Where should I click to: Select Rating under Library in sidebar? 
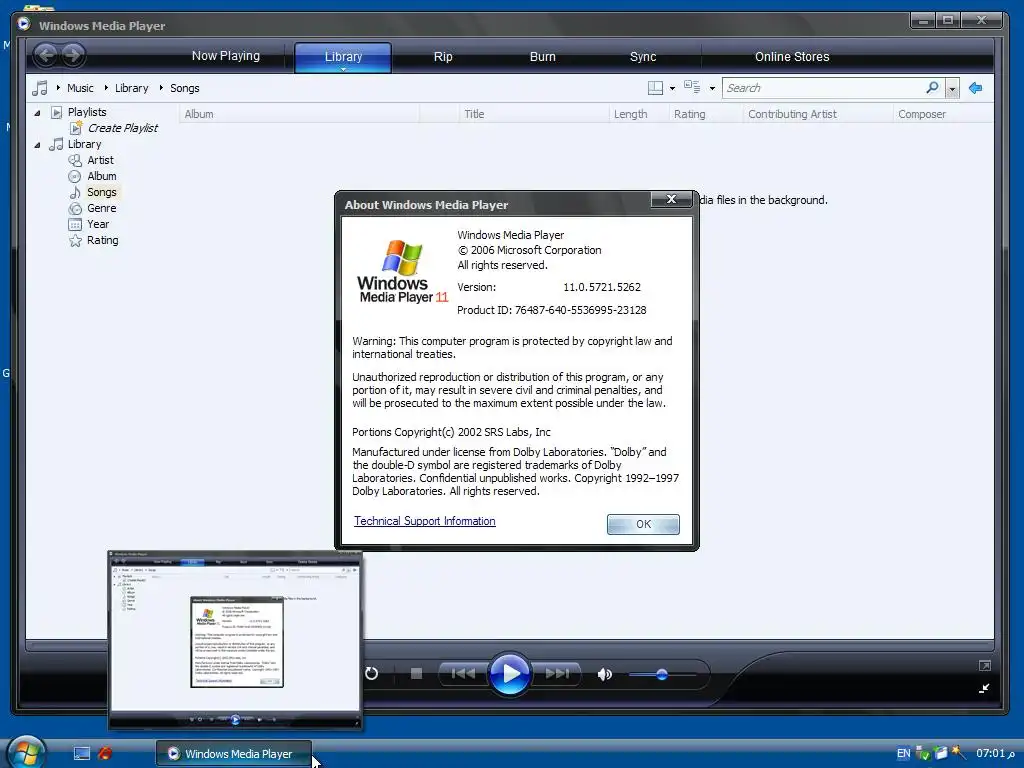(x=103, y=240)
